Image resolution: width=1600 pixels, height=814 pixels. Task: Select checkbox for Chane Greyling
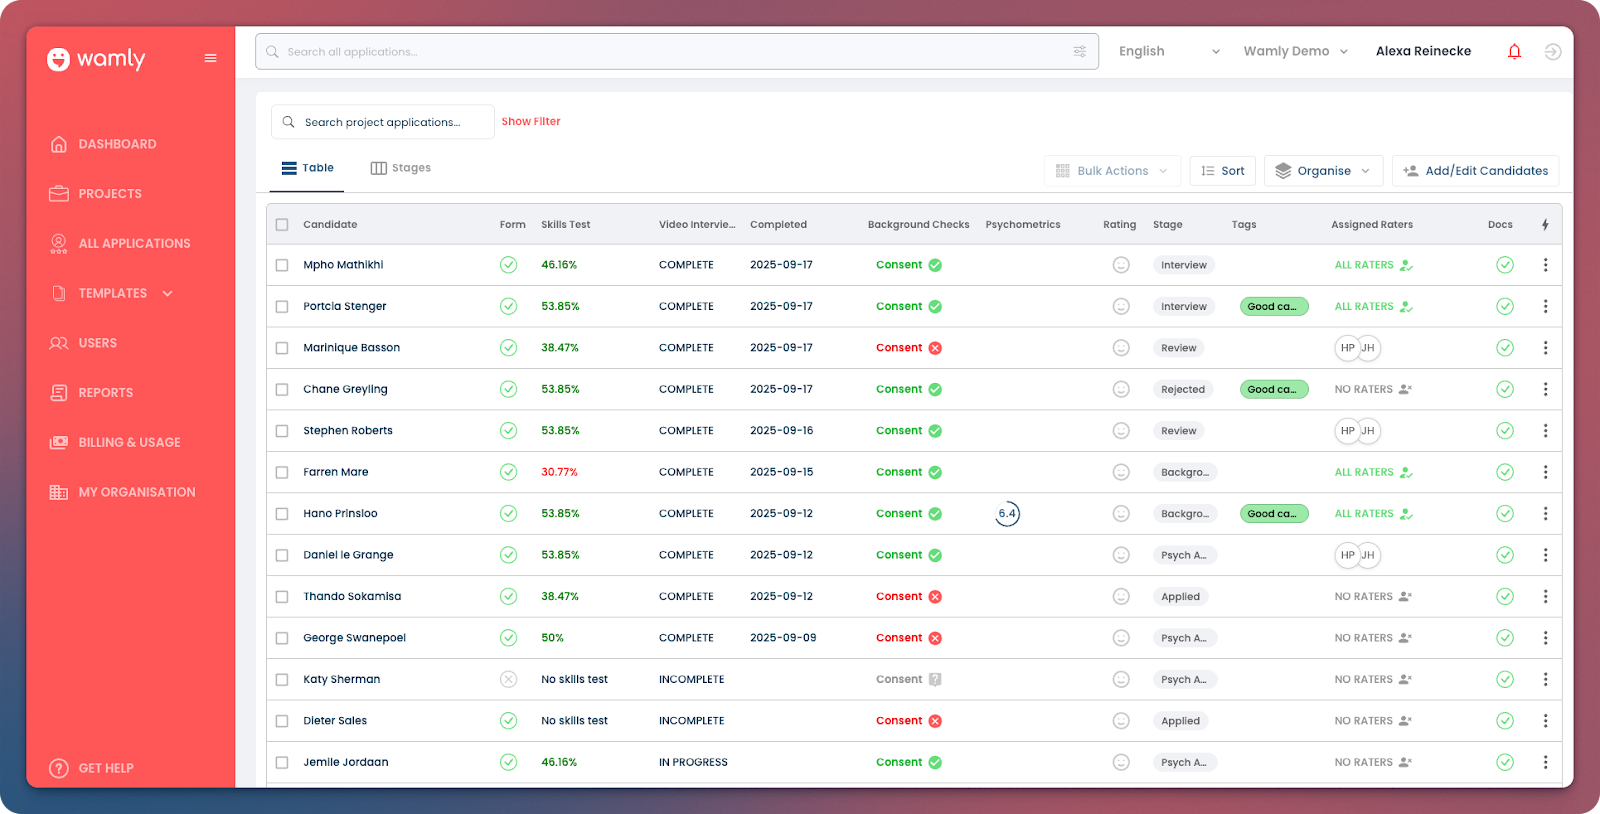(282, 390)
